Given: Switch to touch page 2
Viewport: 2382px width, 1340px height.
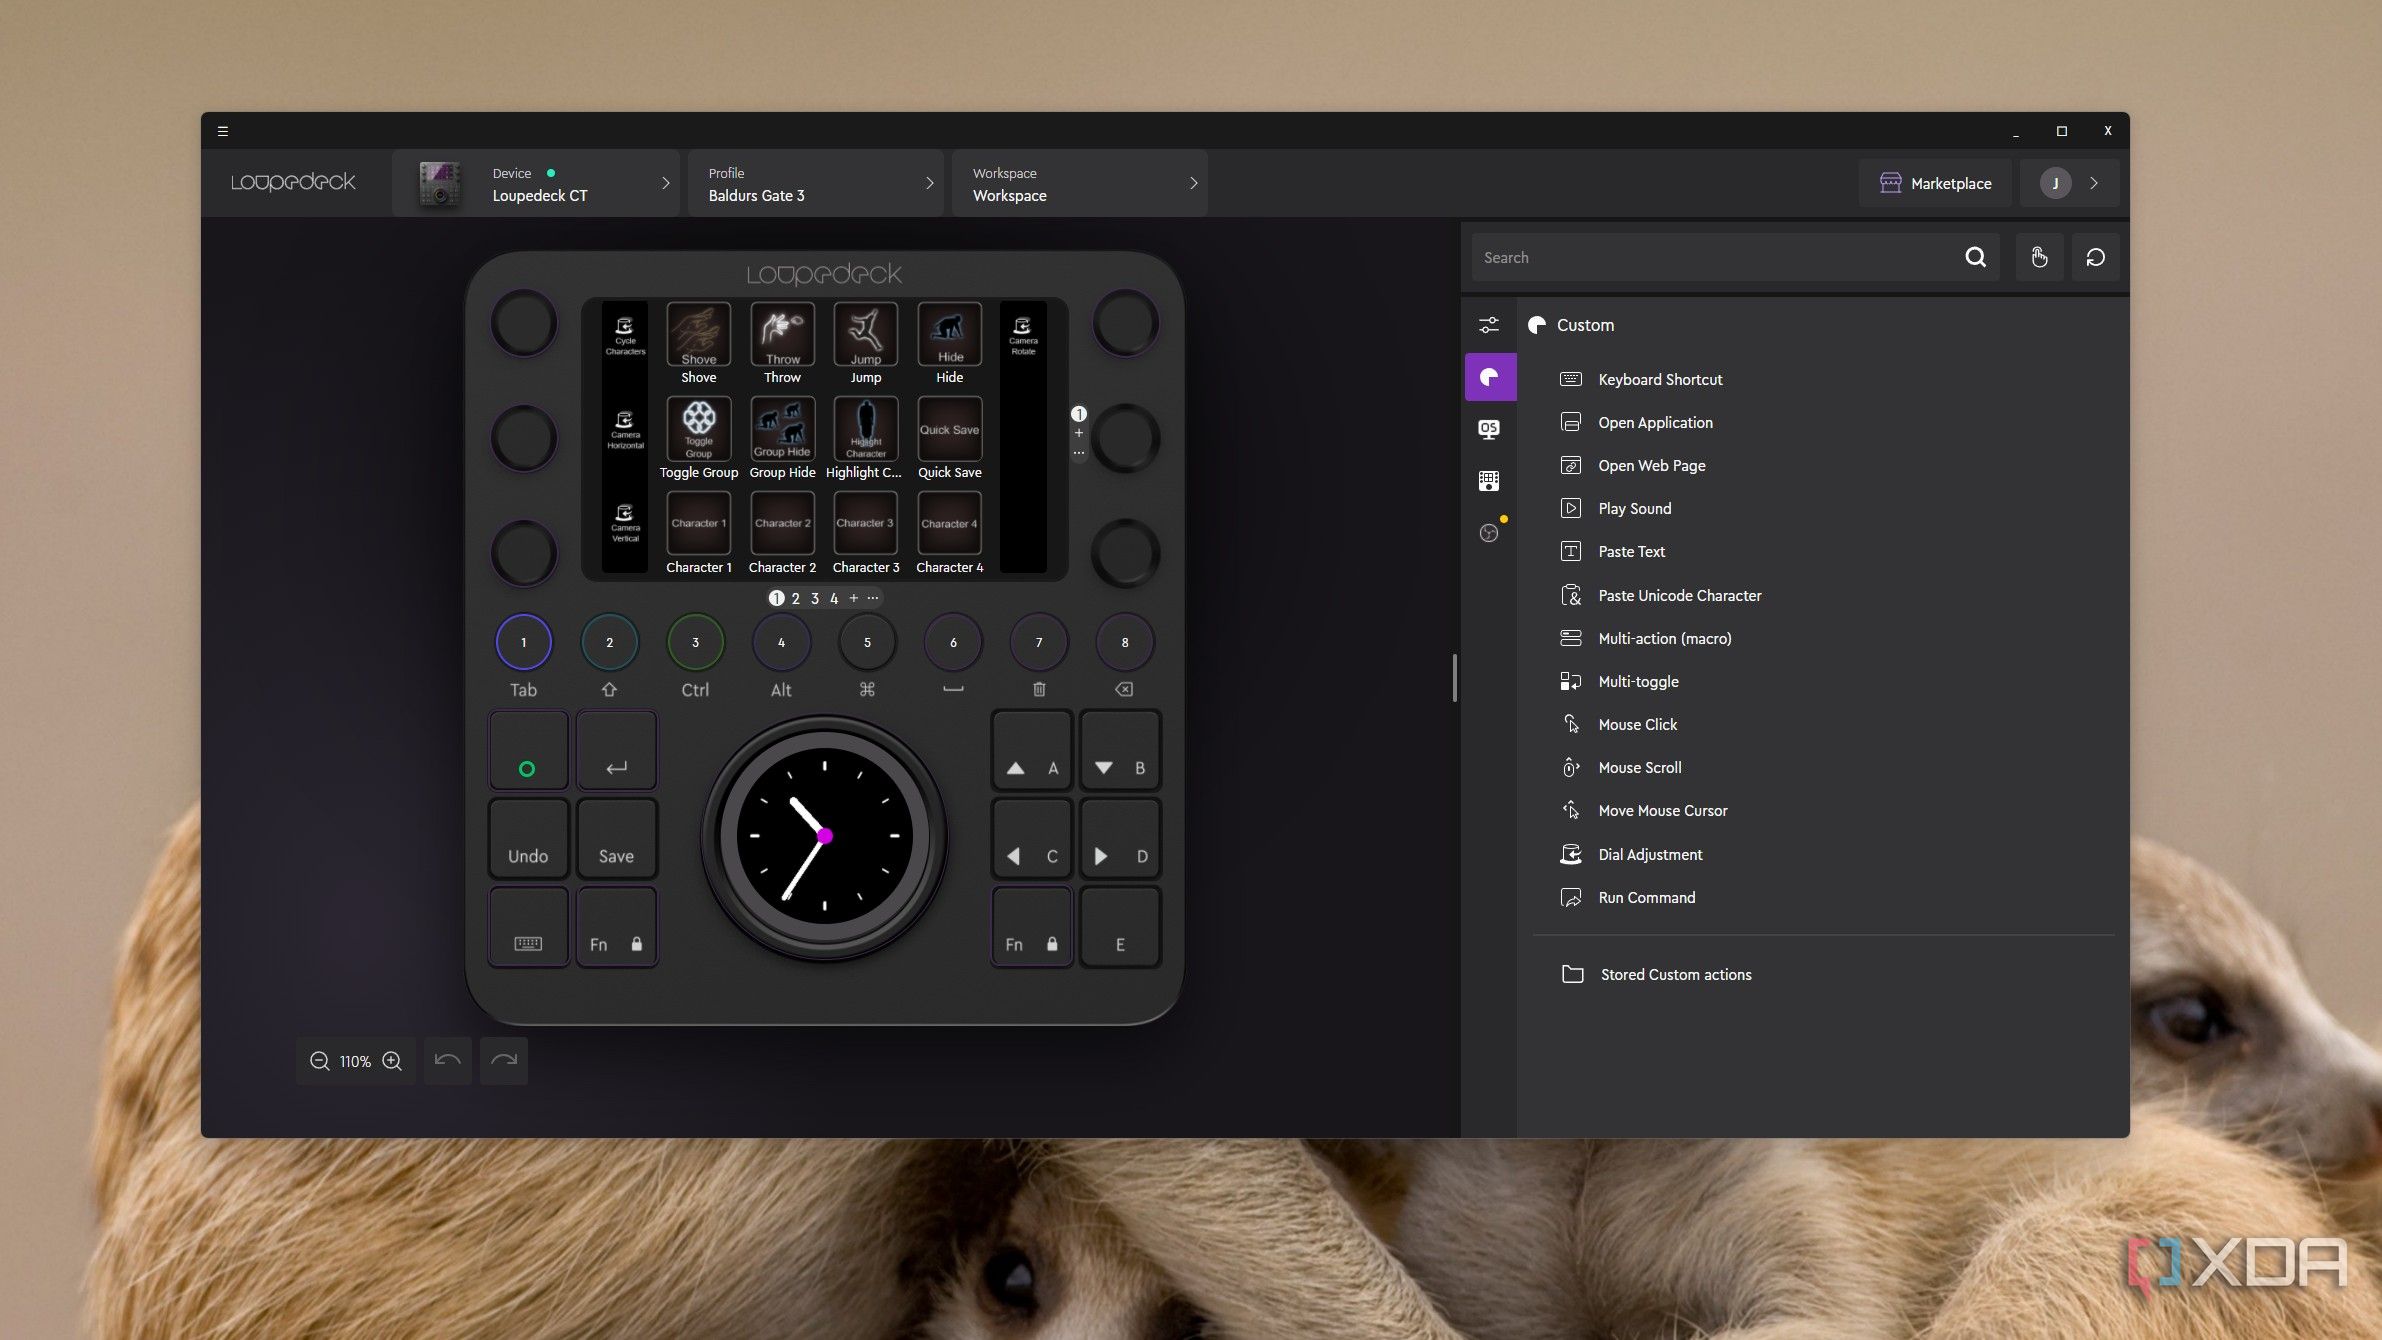Looking at the screenshot, I should [796, 598].
